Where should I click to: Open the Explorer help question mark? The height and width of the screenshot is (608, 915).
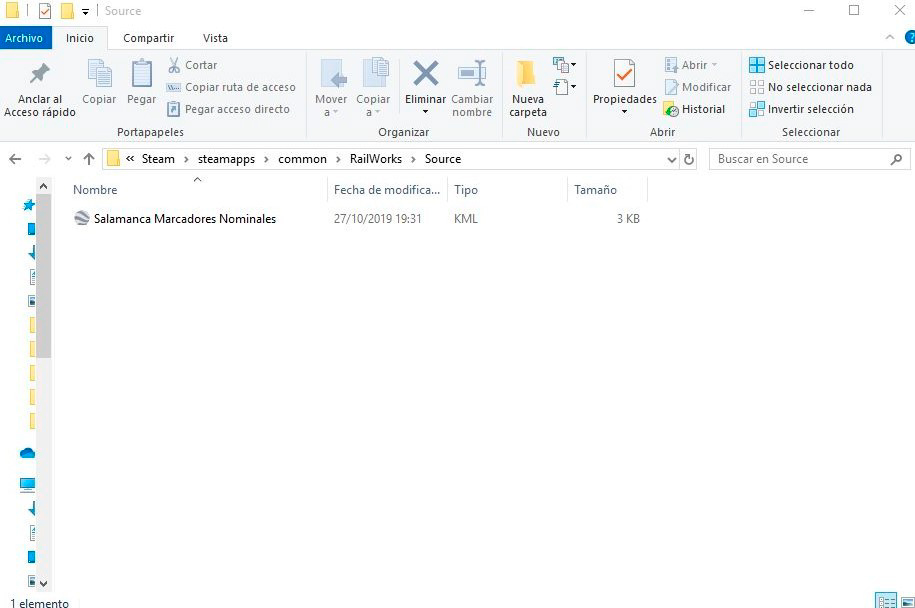tap(910, 37)
